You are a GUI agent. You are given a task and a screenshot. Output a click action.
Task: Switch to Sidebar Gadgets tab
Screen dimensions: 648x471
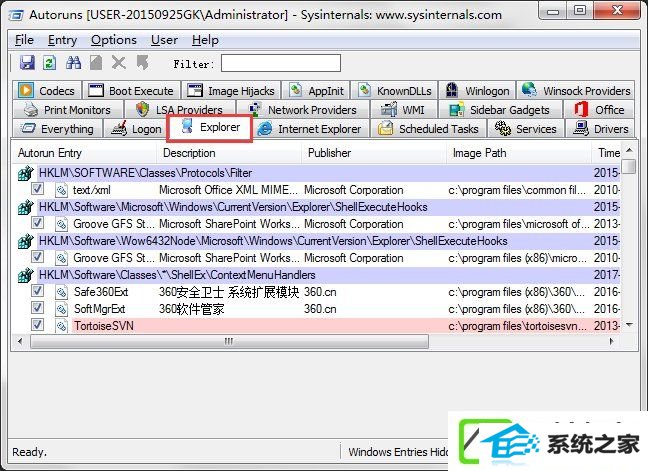pos(500,110)
